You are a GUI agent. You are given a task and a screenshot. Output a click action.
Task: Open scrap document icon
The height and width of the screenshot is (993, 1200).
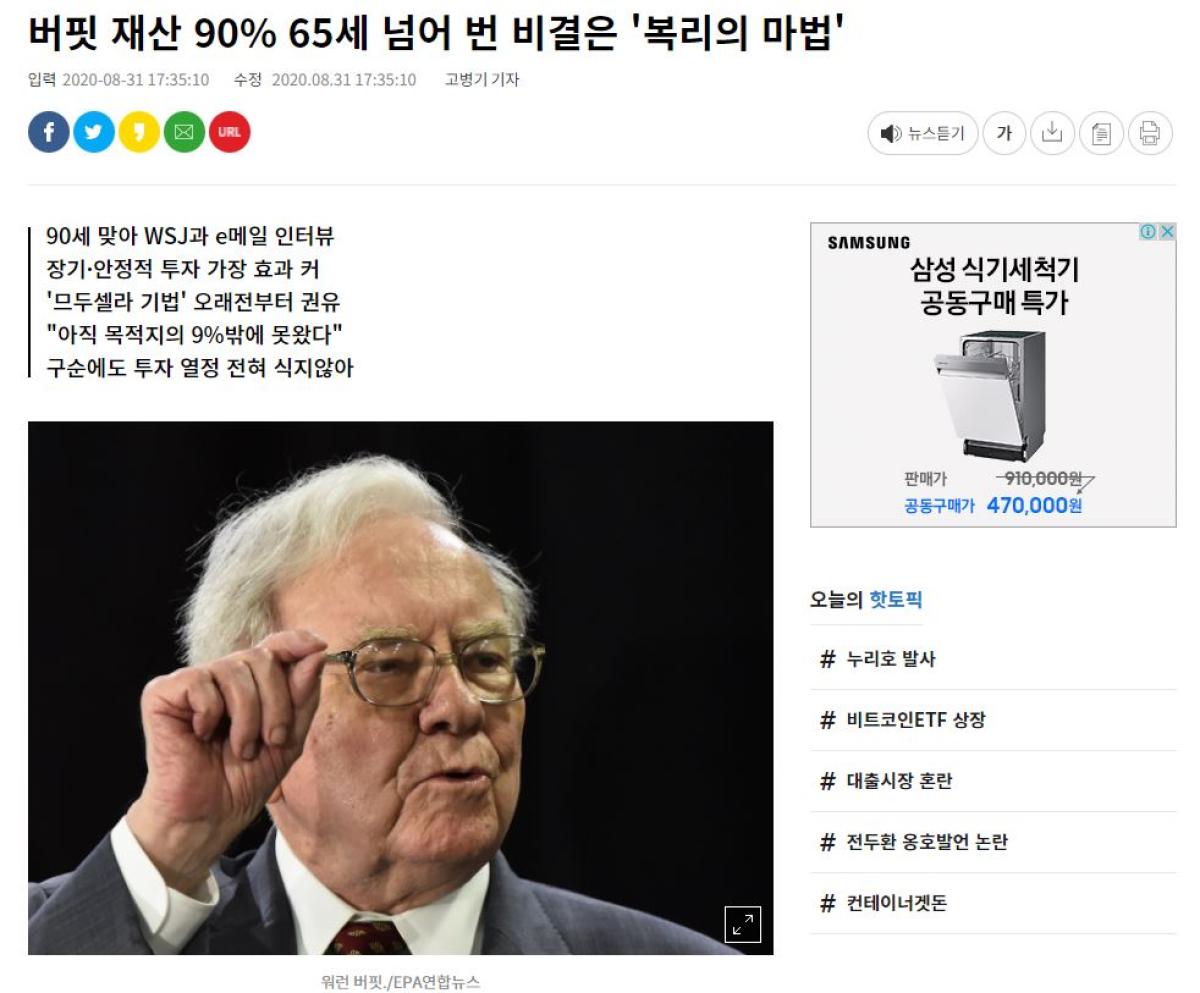(1101, 133)
